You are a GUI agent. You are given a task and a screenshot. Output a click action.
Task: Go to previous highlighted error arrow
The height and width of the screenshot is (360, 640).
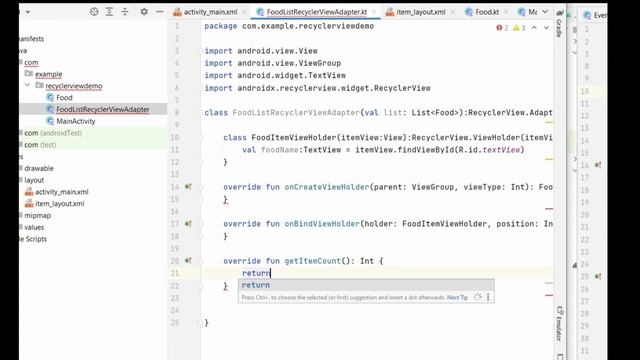(534, 28)
